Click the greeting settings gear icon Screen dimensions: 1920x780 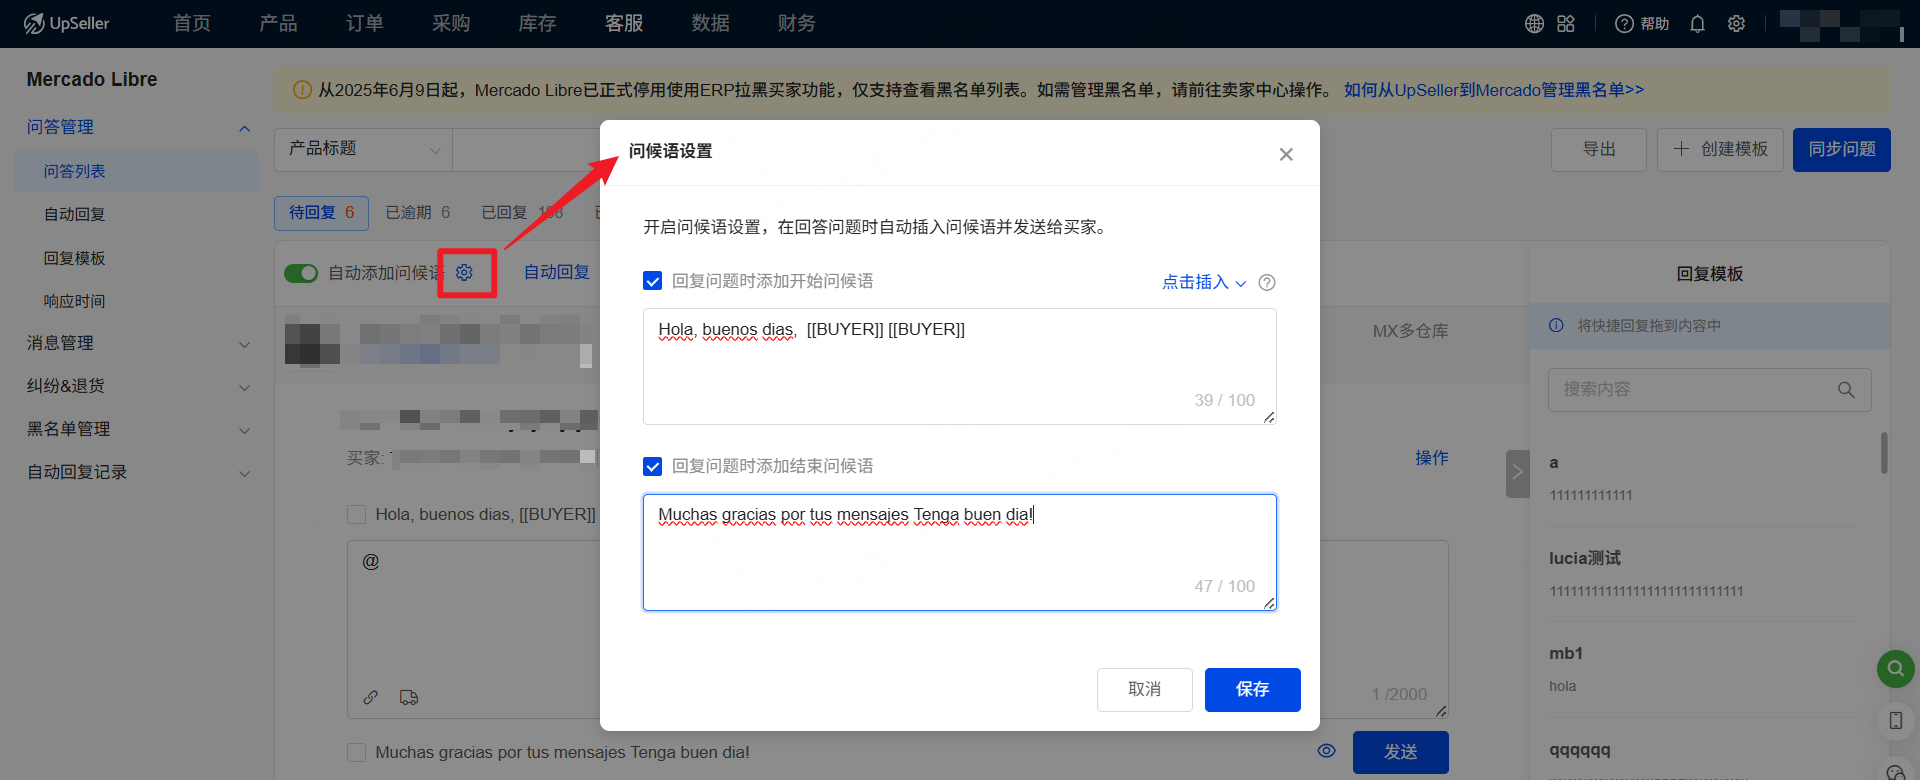click(x=465, y=273)
